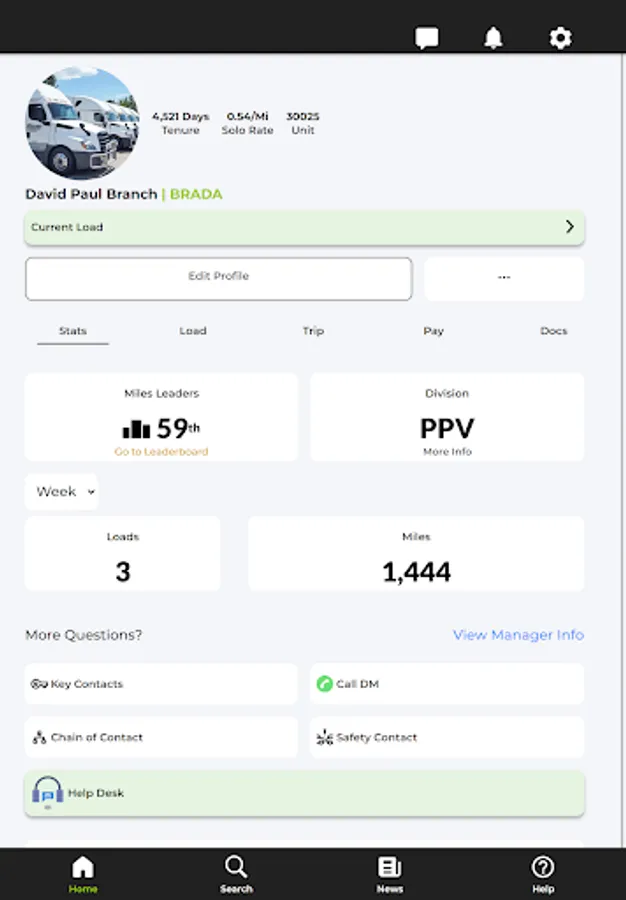Open settings gear icon
This screenshot has height=900, width=626.
[560, 38]
